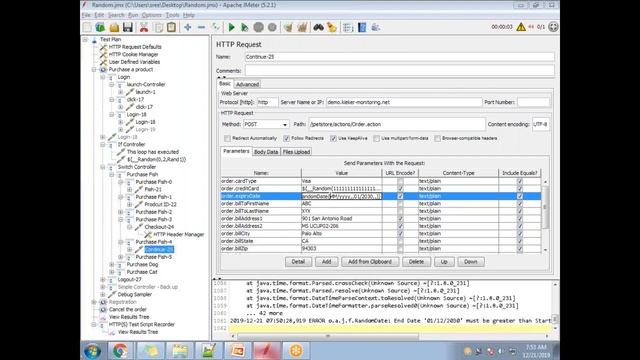Open the Templates icon in toolbar
This screenshot has height=360, width=640.
100,27
